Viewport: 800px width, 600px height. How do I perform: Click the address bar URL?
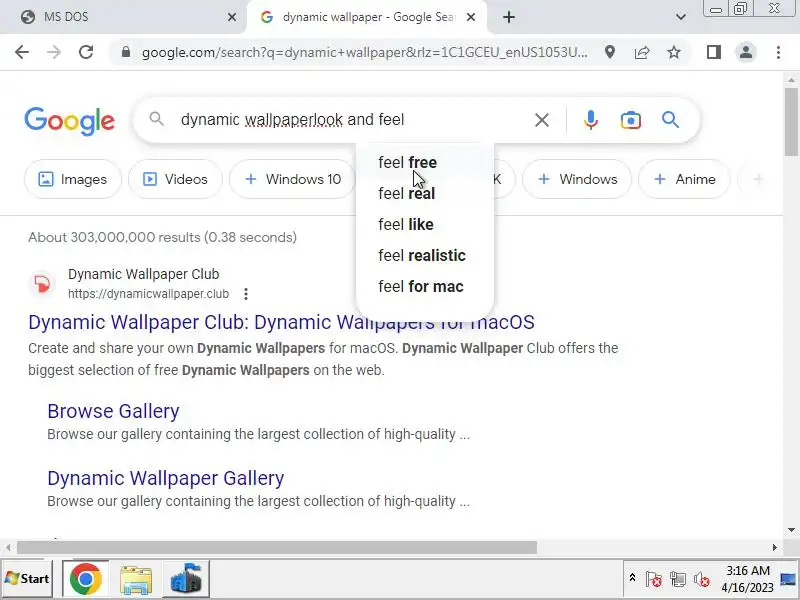point(364,52)
